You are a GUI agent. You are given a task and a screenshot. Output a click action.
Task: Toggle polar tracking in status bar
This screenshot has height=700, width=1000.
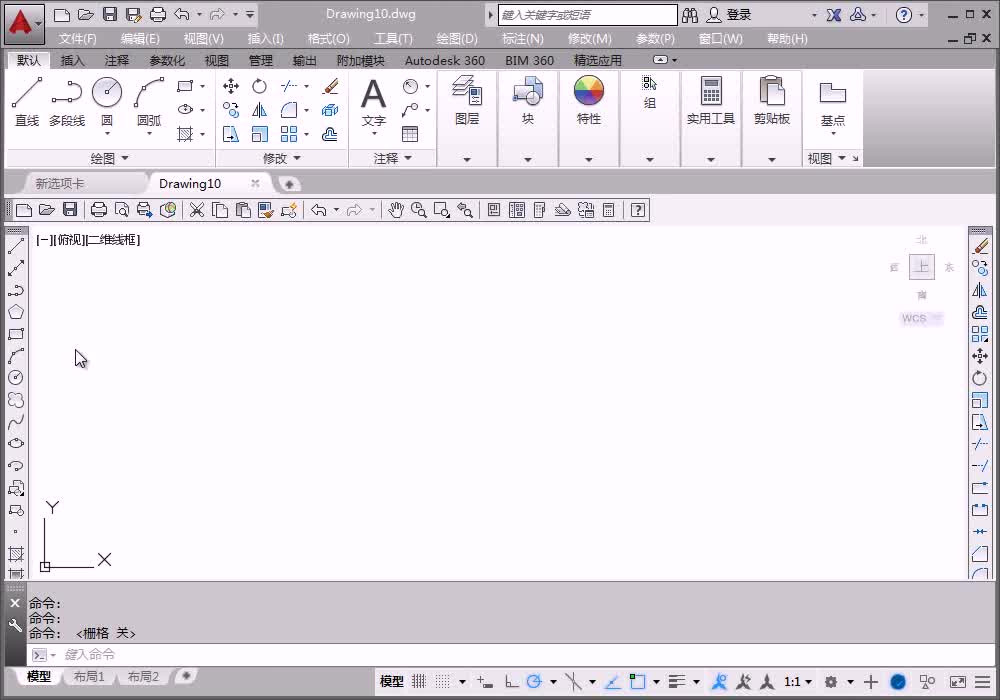tap(534, 682)
